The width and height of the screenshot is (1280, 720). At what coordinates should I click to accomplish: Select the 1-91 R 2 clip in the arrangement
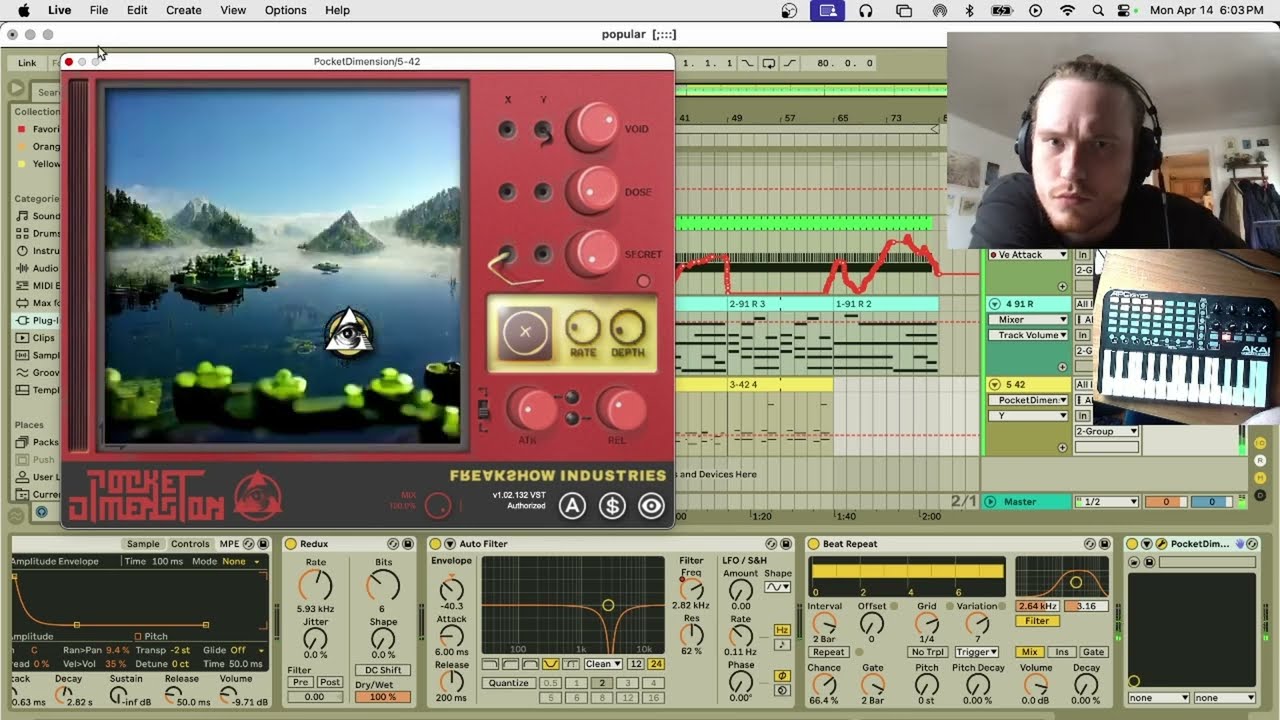click(885, 304)
